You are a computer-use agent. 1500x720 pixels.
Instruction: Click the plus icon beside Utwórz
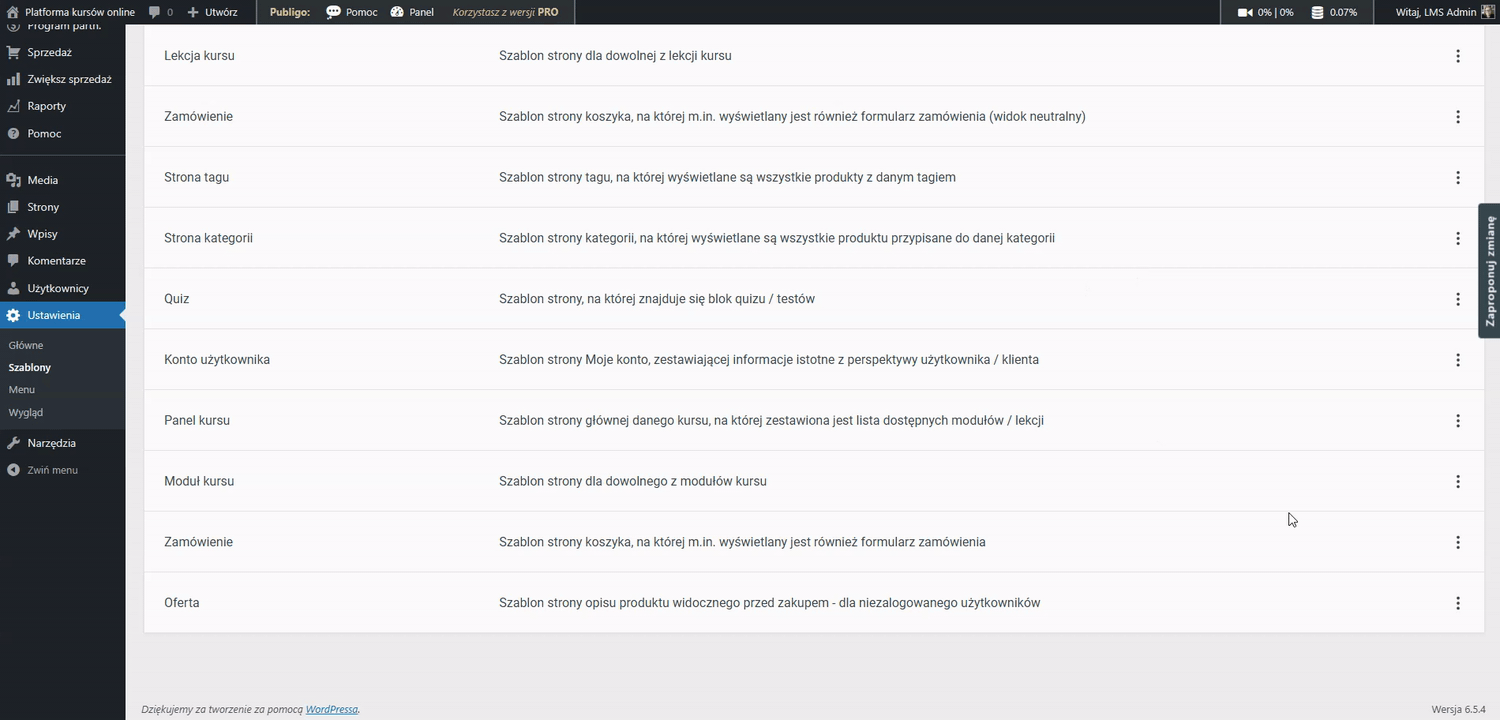(193, 12)
